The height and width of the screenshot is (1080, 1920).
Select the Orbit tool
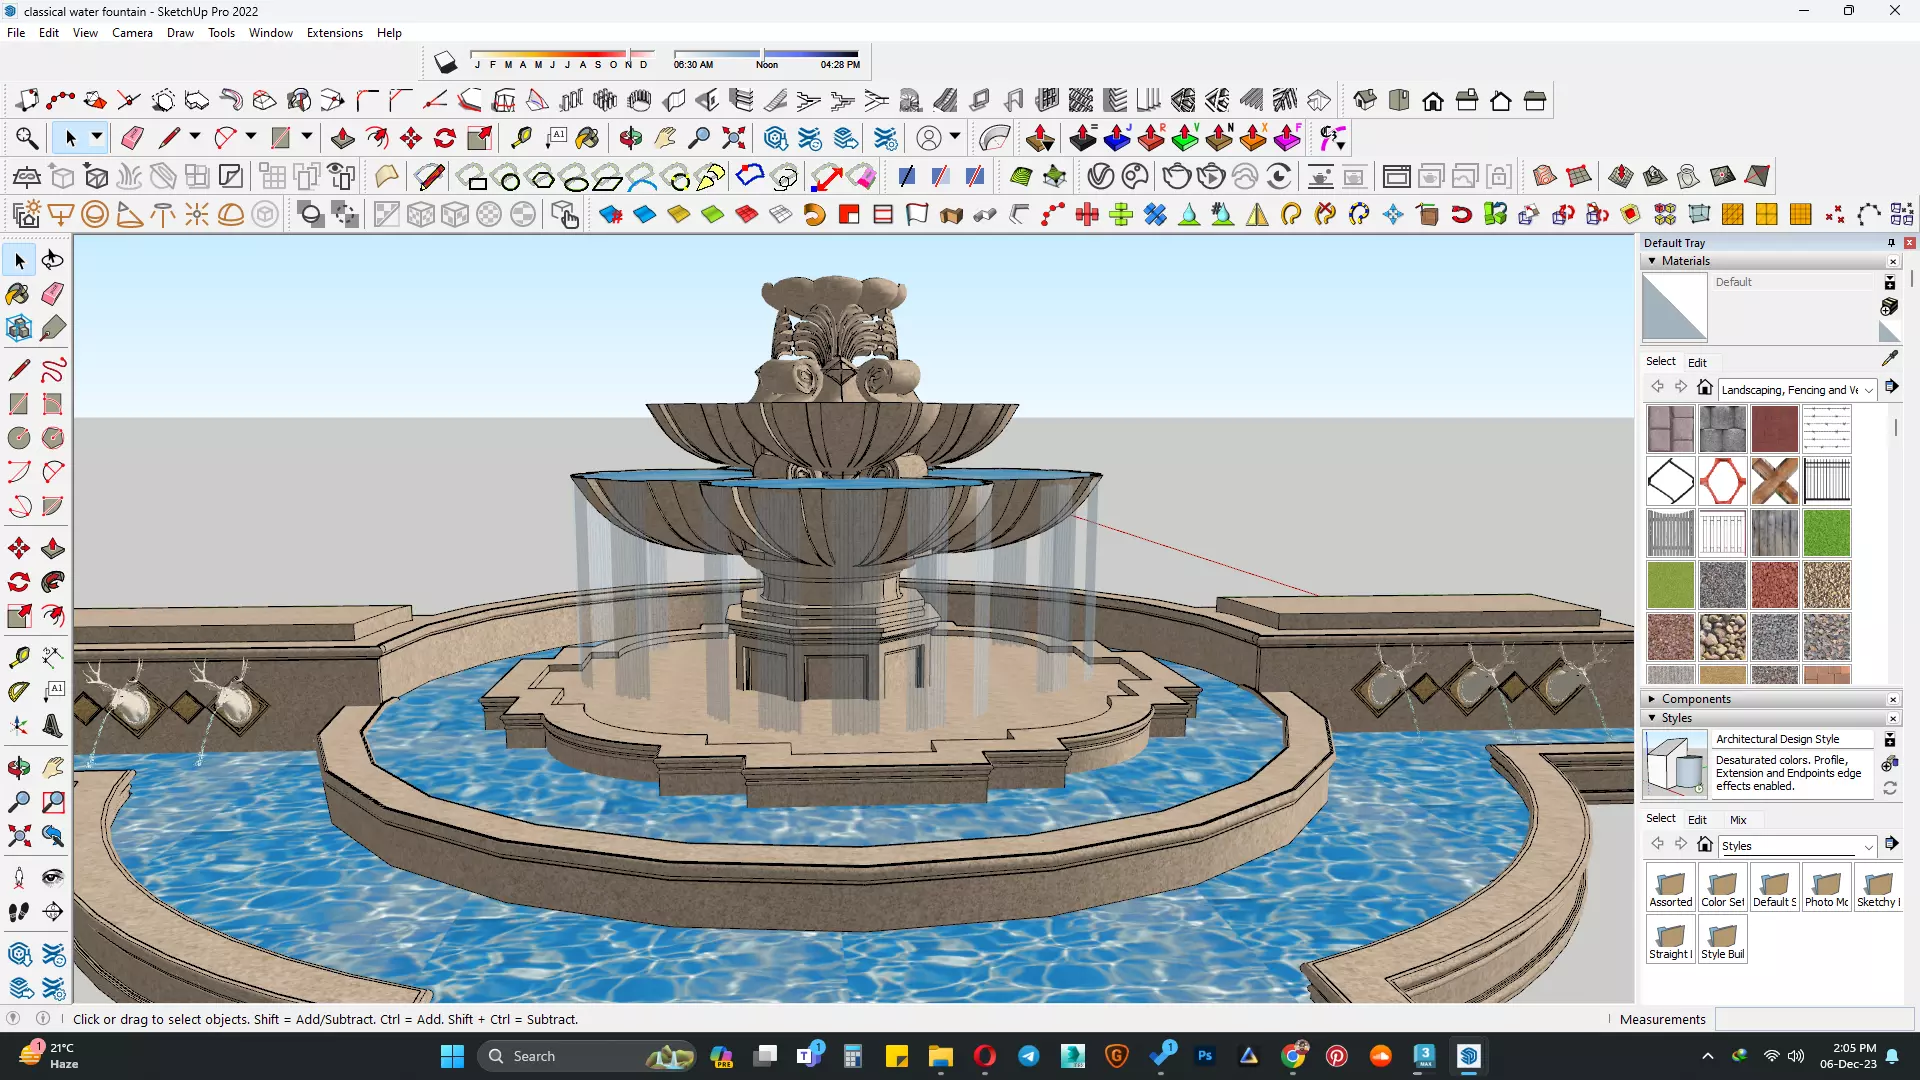tap(18, 768)
